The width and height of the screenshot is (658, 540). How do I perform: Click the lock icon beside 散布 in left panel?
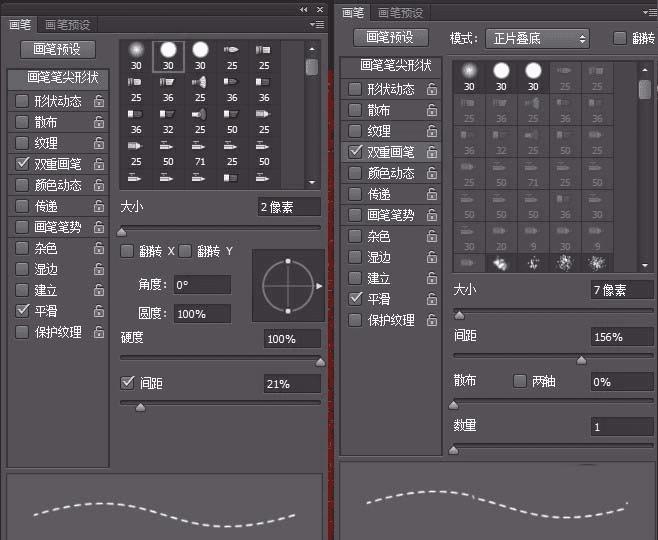(x=99, y=122)
